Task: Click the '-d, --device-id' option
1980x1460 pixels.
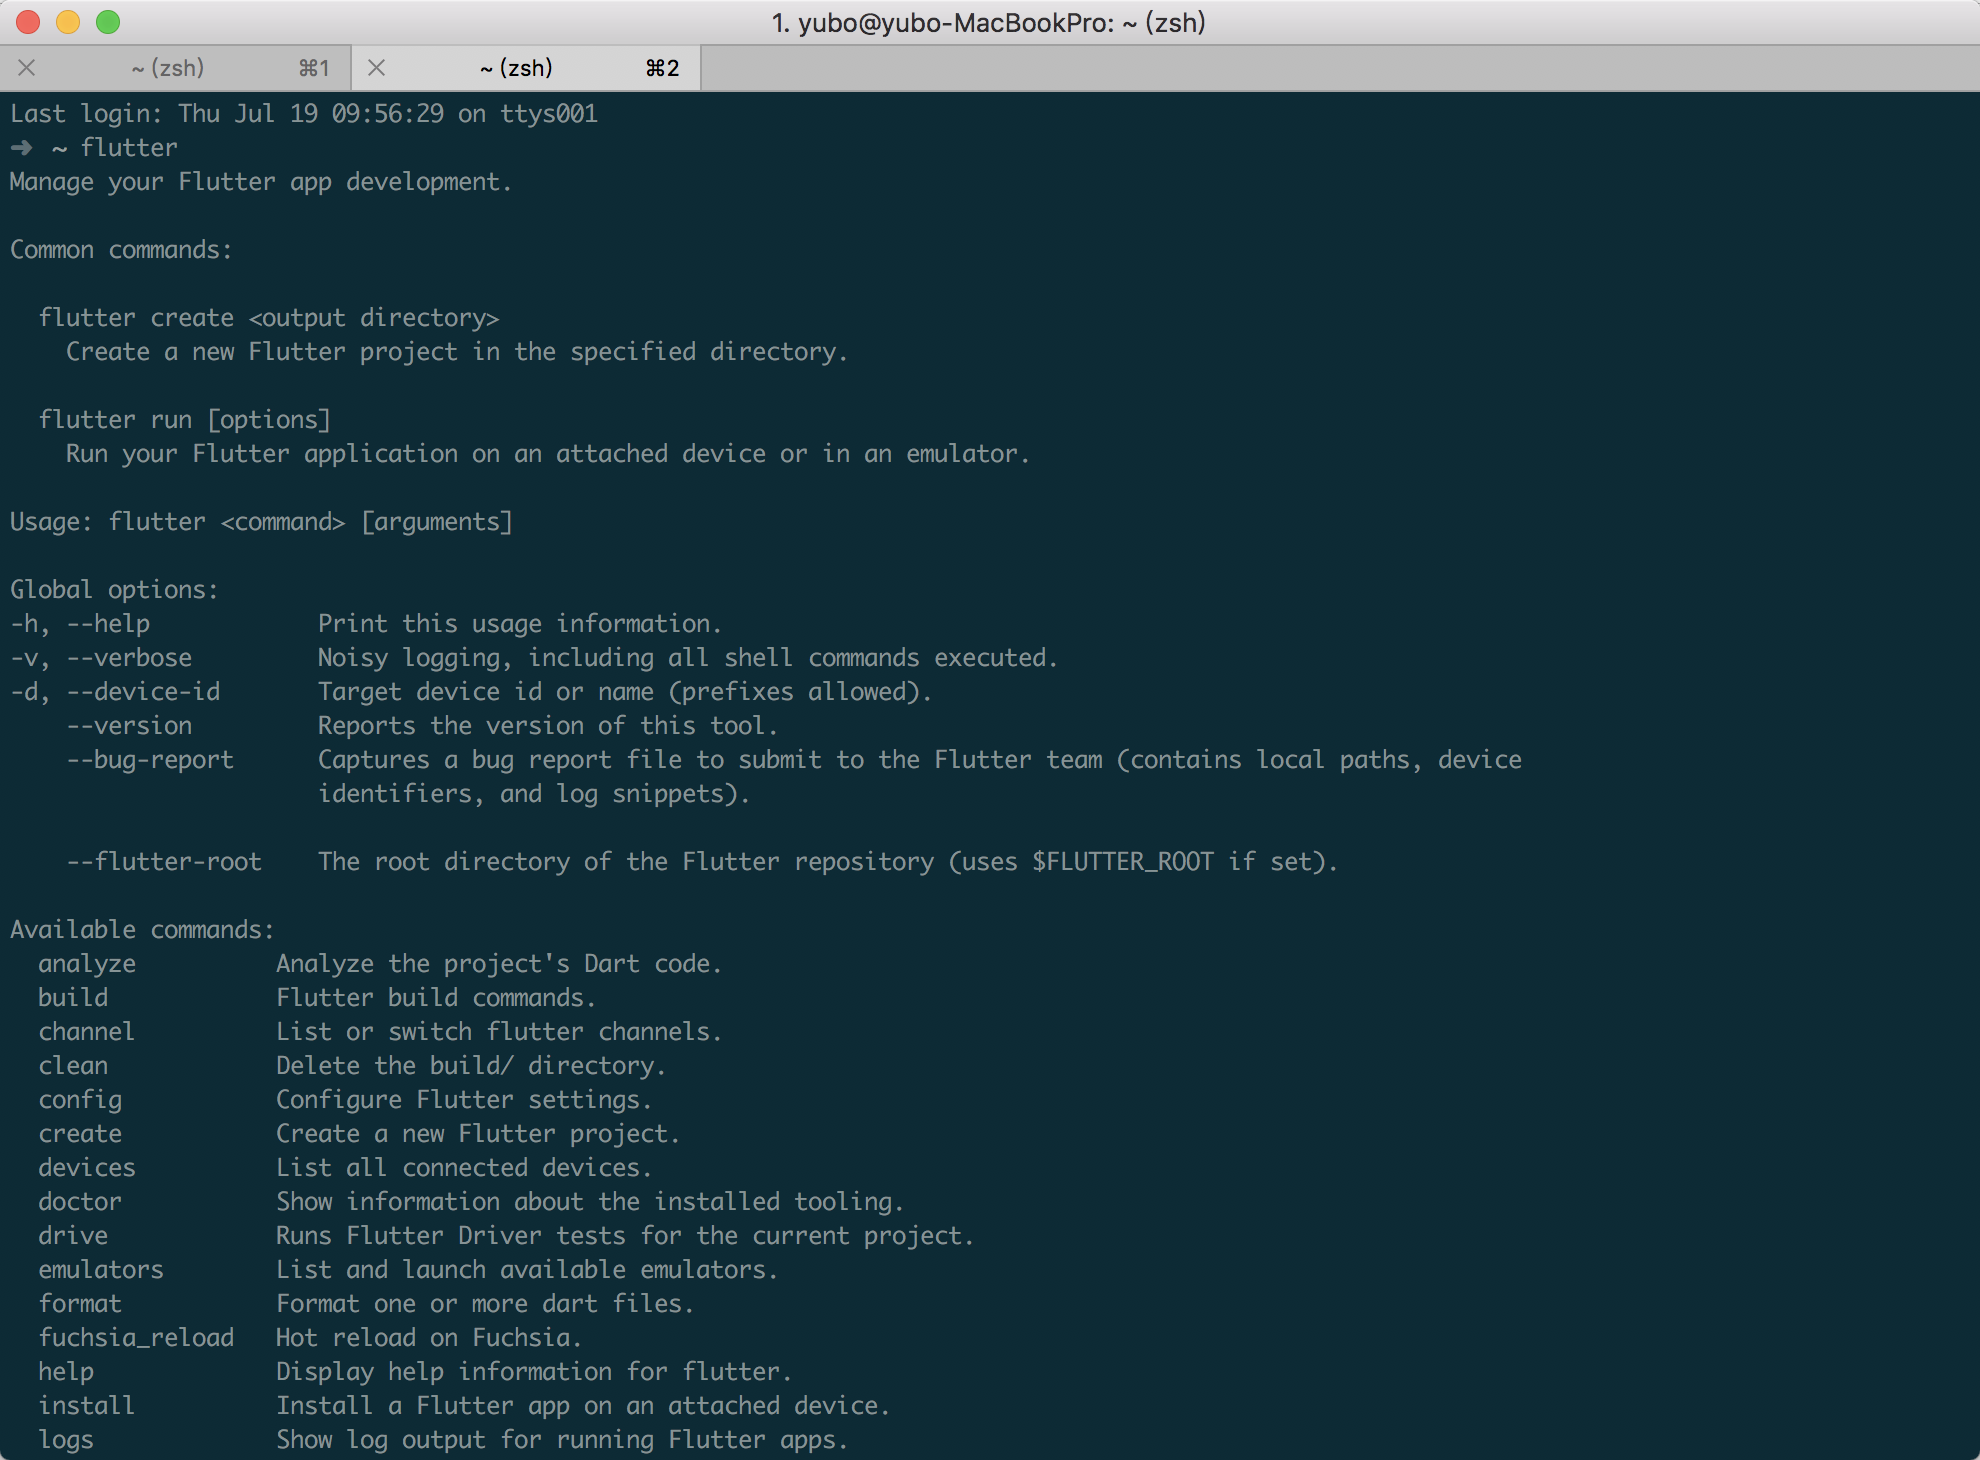Action: click(115, 692)
